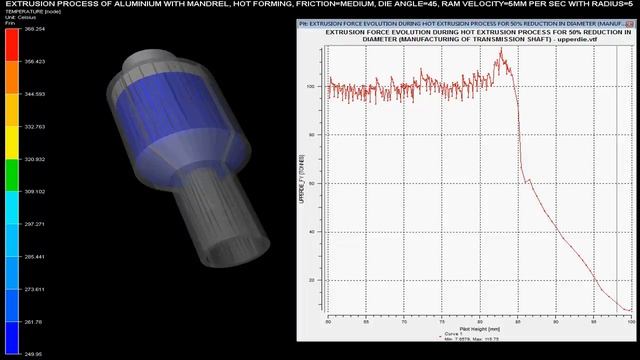Click the legend value 309.102
This screenshot has height=360, width=640.
click(35, 191)
